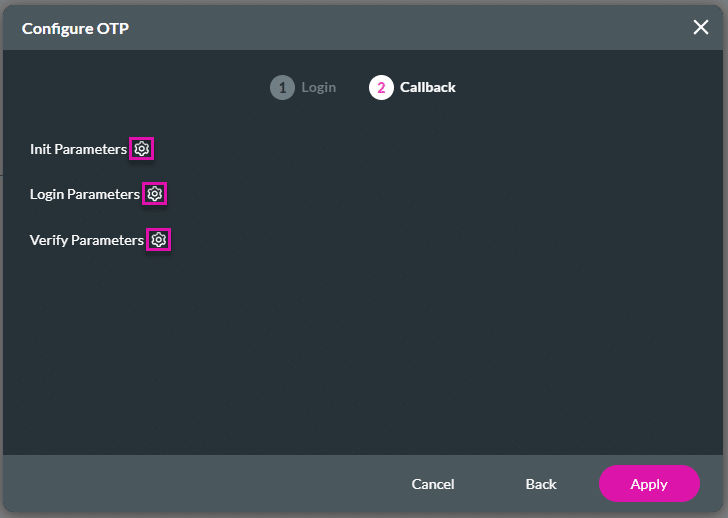Select step 2 Callback
The height and width of the screenshot is (518, 728).
click(412, 87)
